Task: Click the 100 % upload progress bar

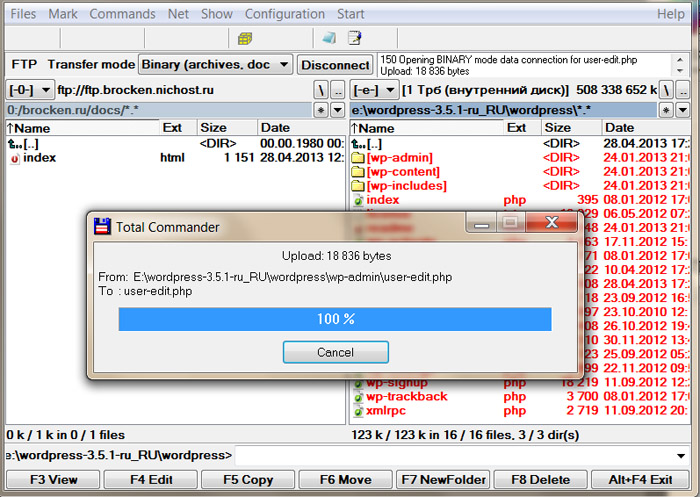Action: pyautogui.click(x=335, y=319)
